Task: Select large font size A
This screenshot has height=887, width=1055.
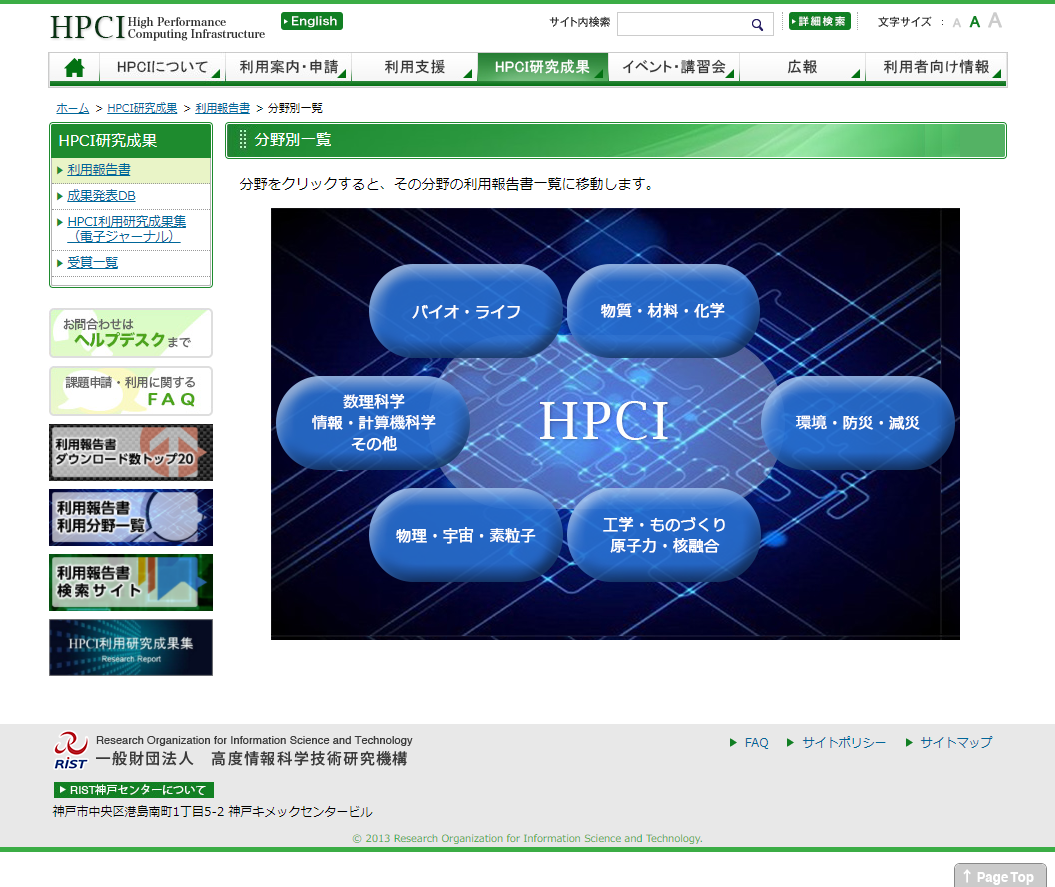Action: [x=995, y=21]
